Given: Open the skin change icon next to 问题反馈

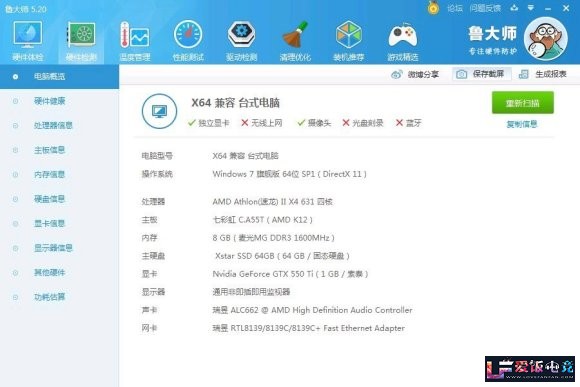Looking at the screenshot, I should pos(514,8).
